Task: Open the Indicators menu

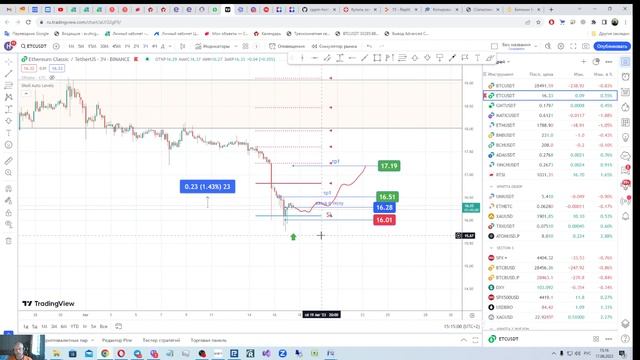Action: pyautogui.click(x=213, y=46)
